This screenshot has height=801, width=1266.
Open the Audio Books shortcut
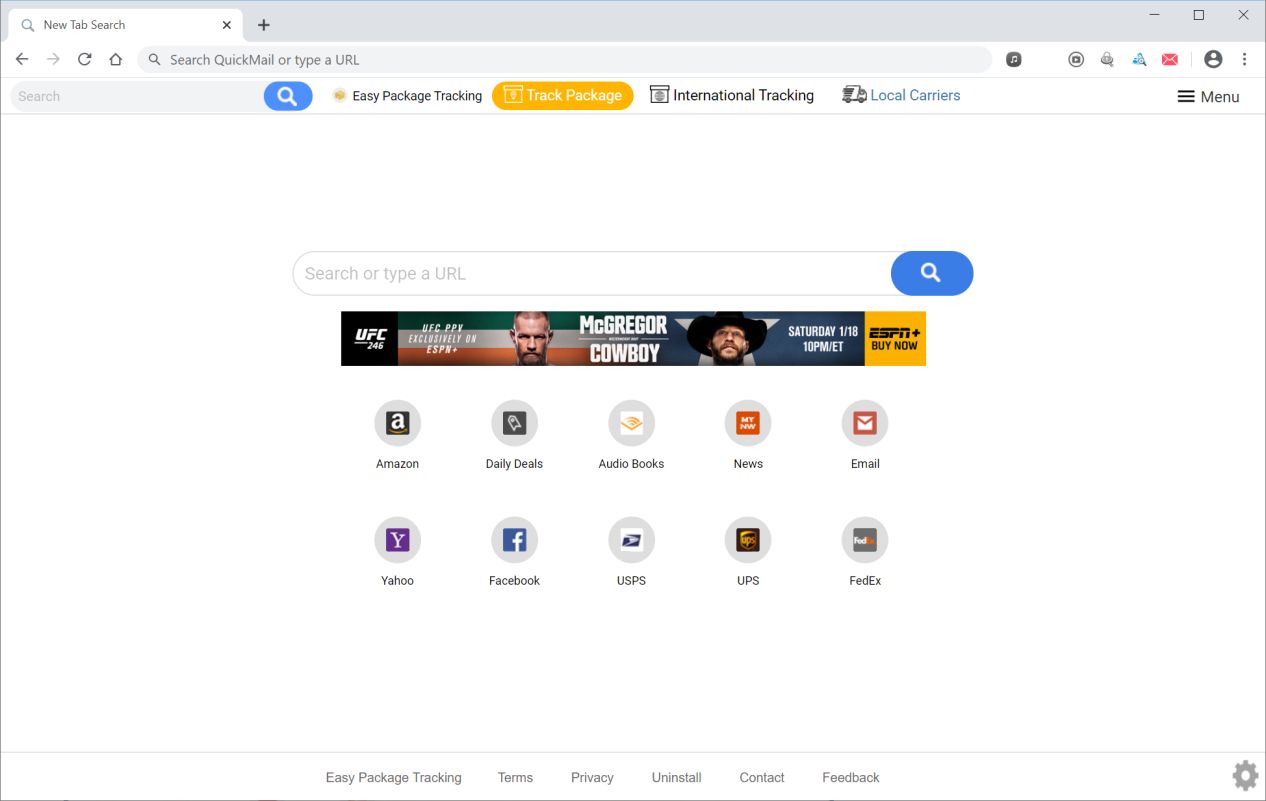point(631,424)
